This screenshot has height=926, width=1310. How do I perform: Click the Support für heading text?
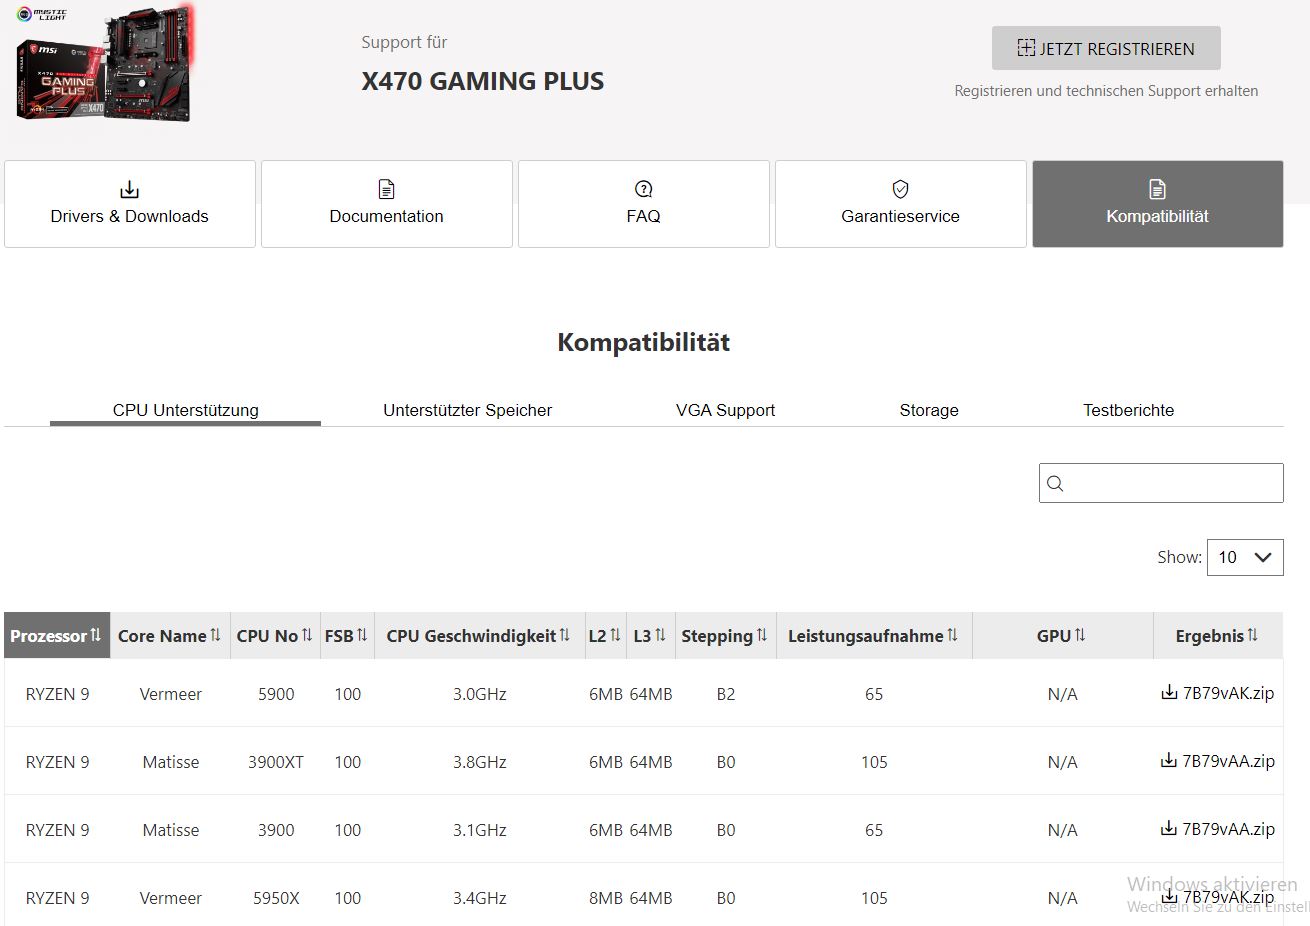404,42
